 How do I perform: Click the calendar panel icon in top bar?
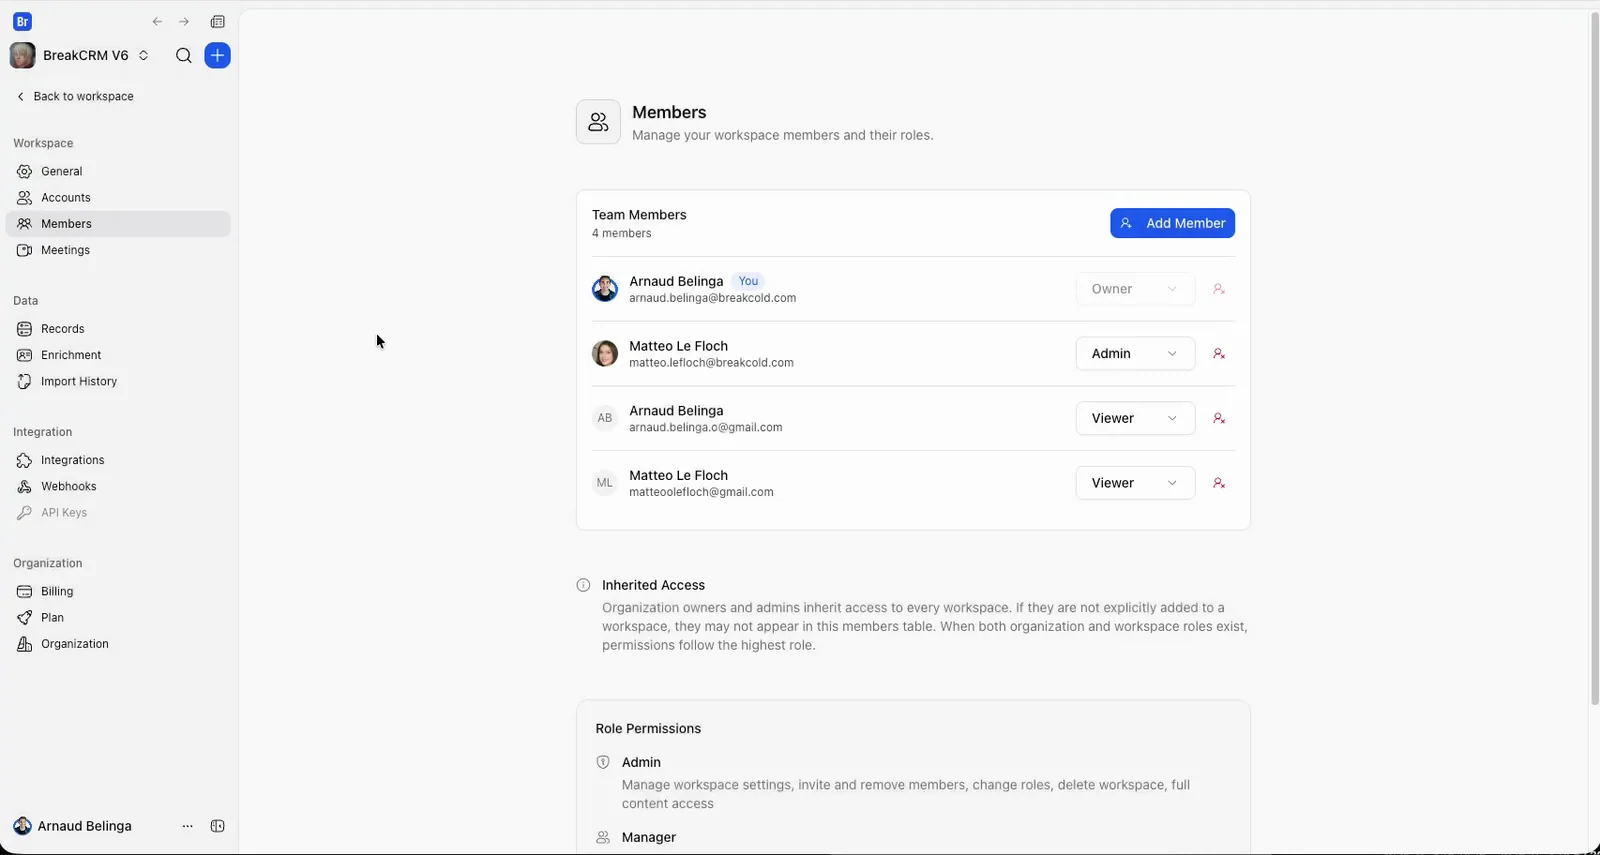(218, 22)
